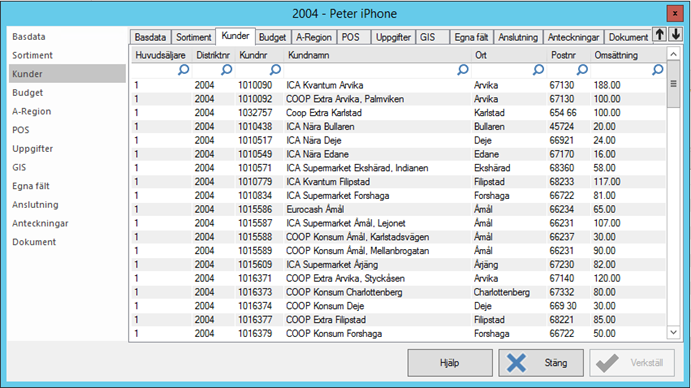This screenshot has height=388, width=691.
Task: Open Egna fält in the left sidebar
Action: pyautogui.click(x=67, y=186)
